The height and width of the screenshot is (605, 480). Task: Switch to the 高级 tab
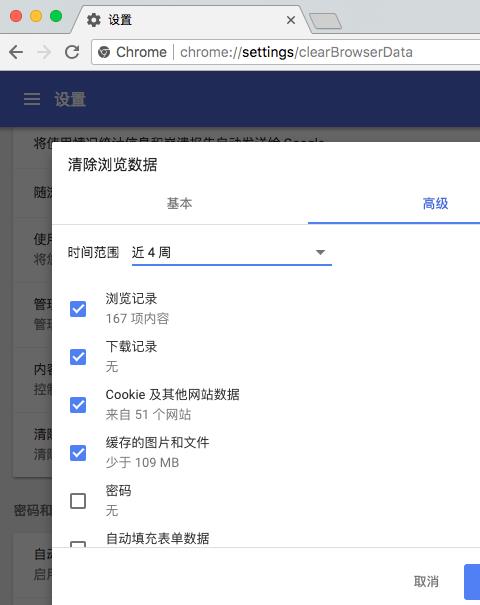coord(435,203)
